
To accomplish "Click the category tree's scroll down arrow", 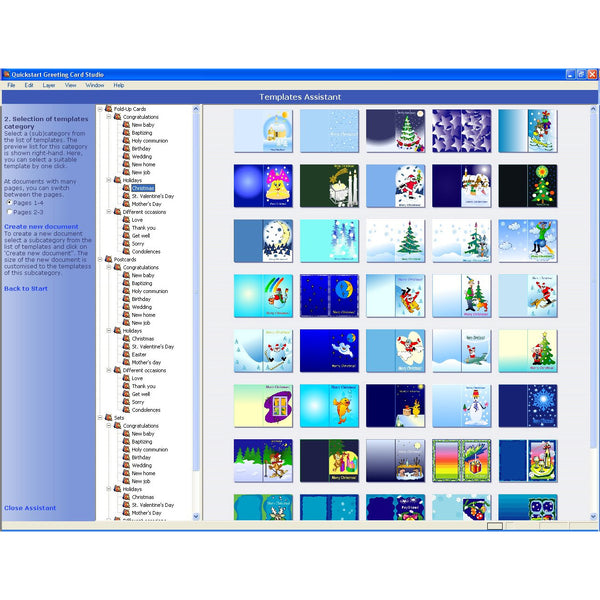I will point(196,516).
